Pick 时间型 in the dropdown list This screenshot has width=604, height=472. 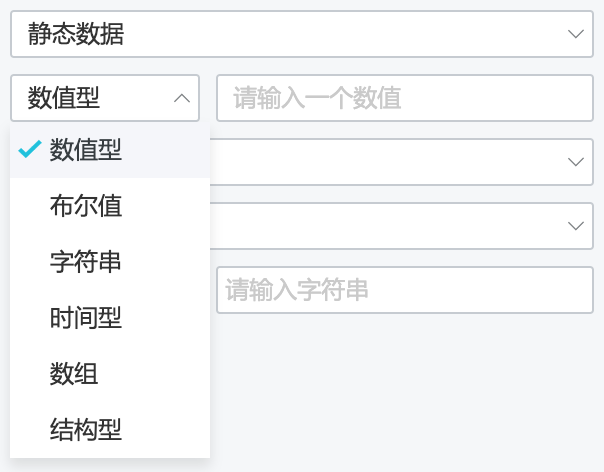110,317
